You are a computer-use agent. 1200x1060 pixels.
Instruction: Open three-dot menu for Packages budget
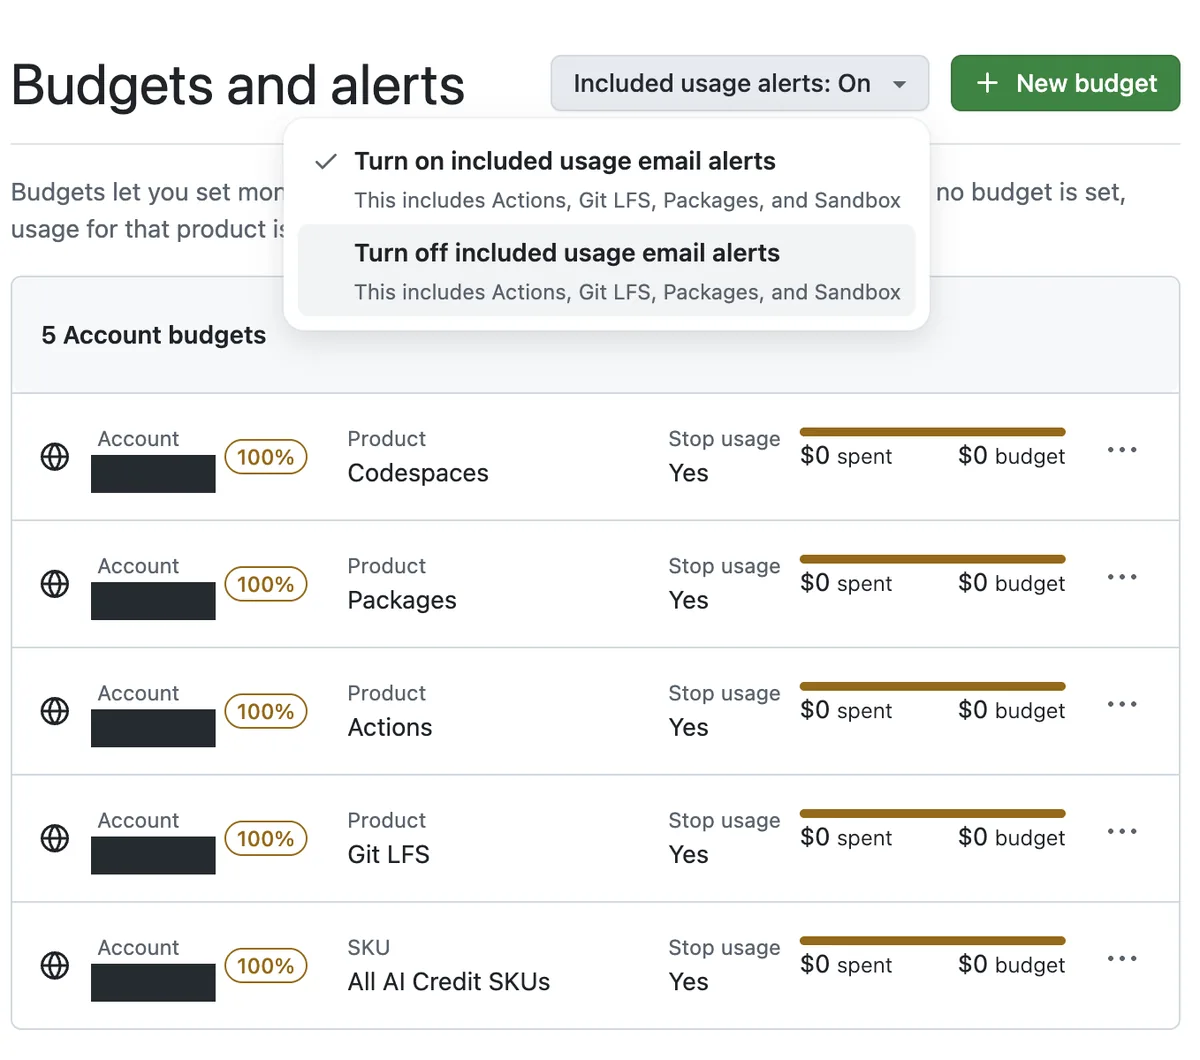1122,577
